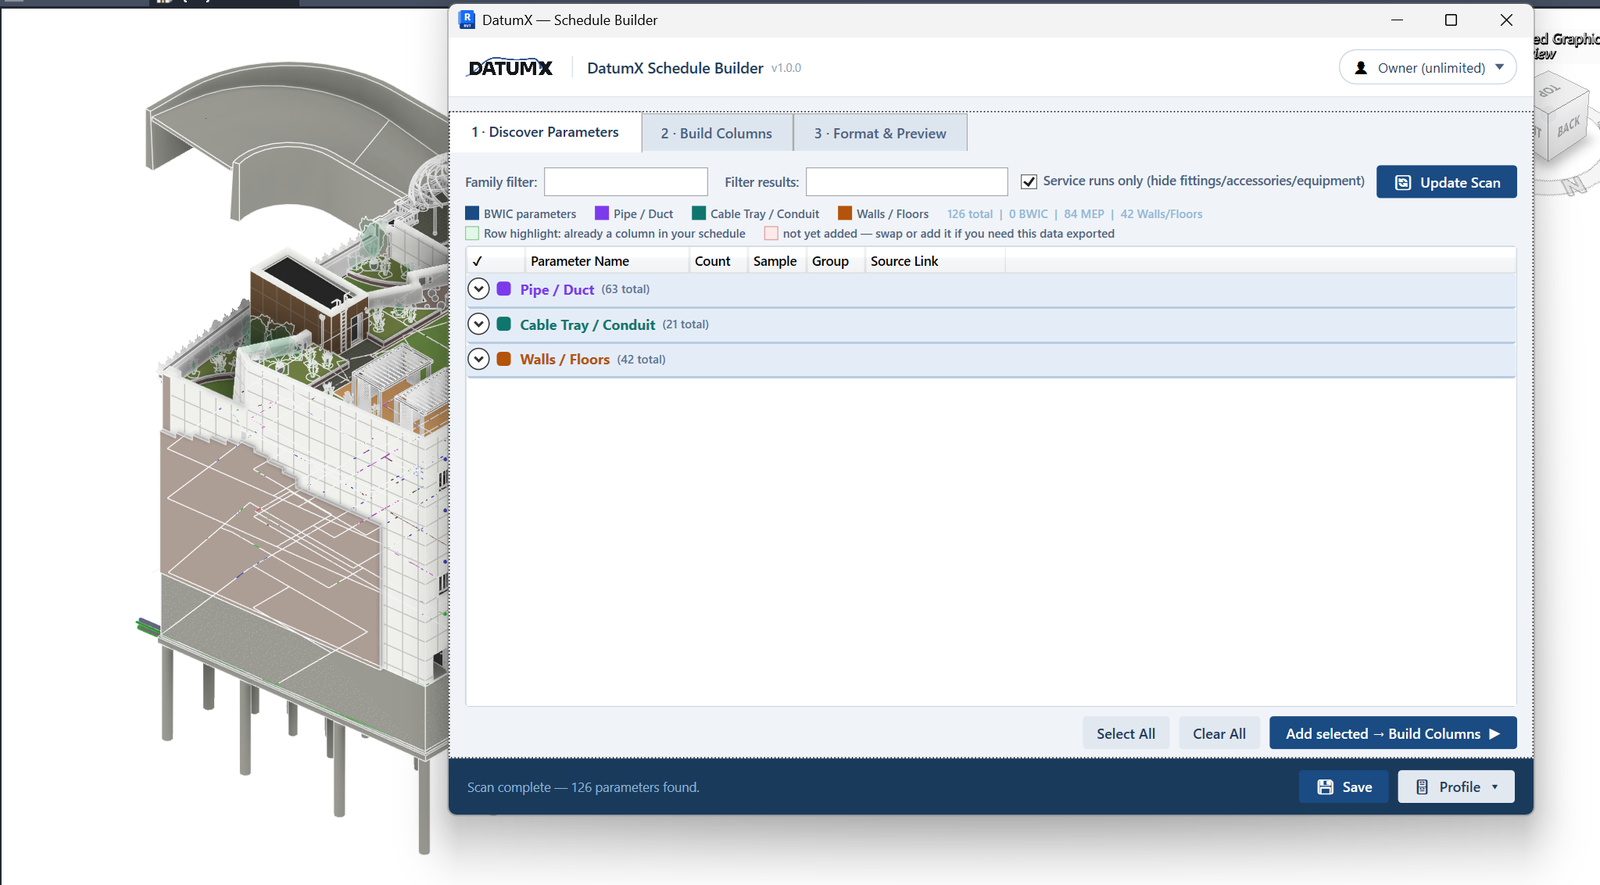Image resolution: width=1600 pixels, height=885 pixels.
Task: Click the teal swatch in Cable Tray row
Action: coord(504,324)
